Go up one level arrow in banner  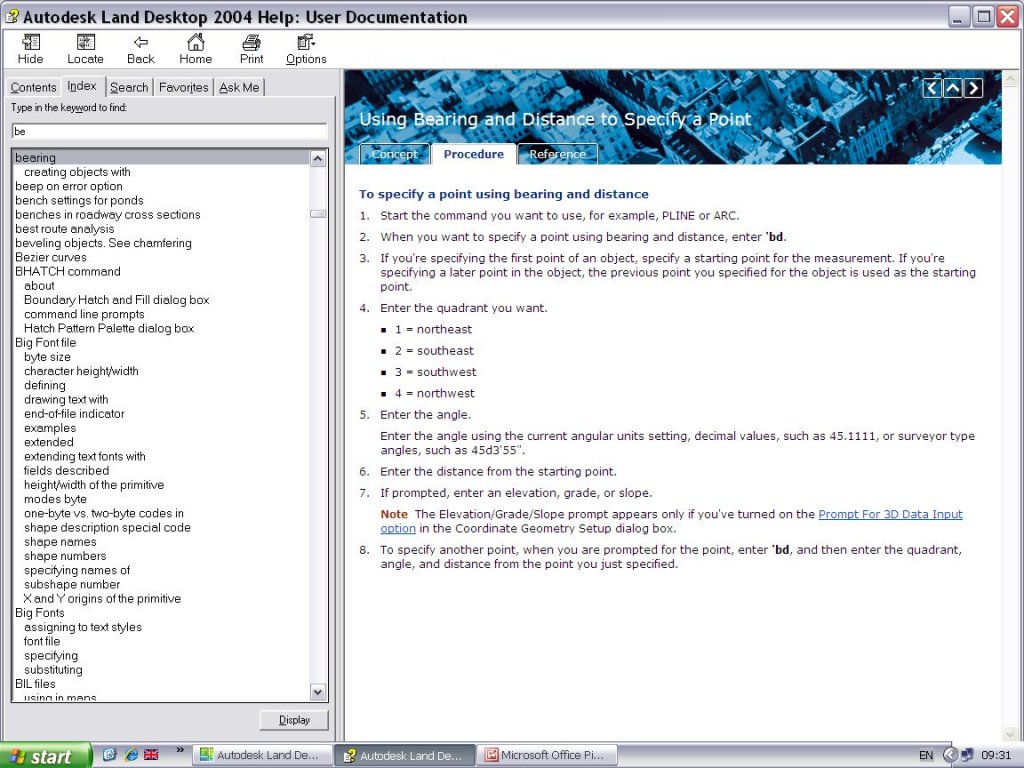(953, 88)
